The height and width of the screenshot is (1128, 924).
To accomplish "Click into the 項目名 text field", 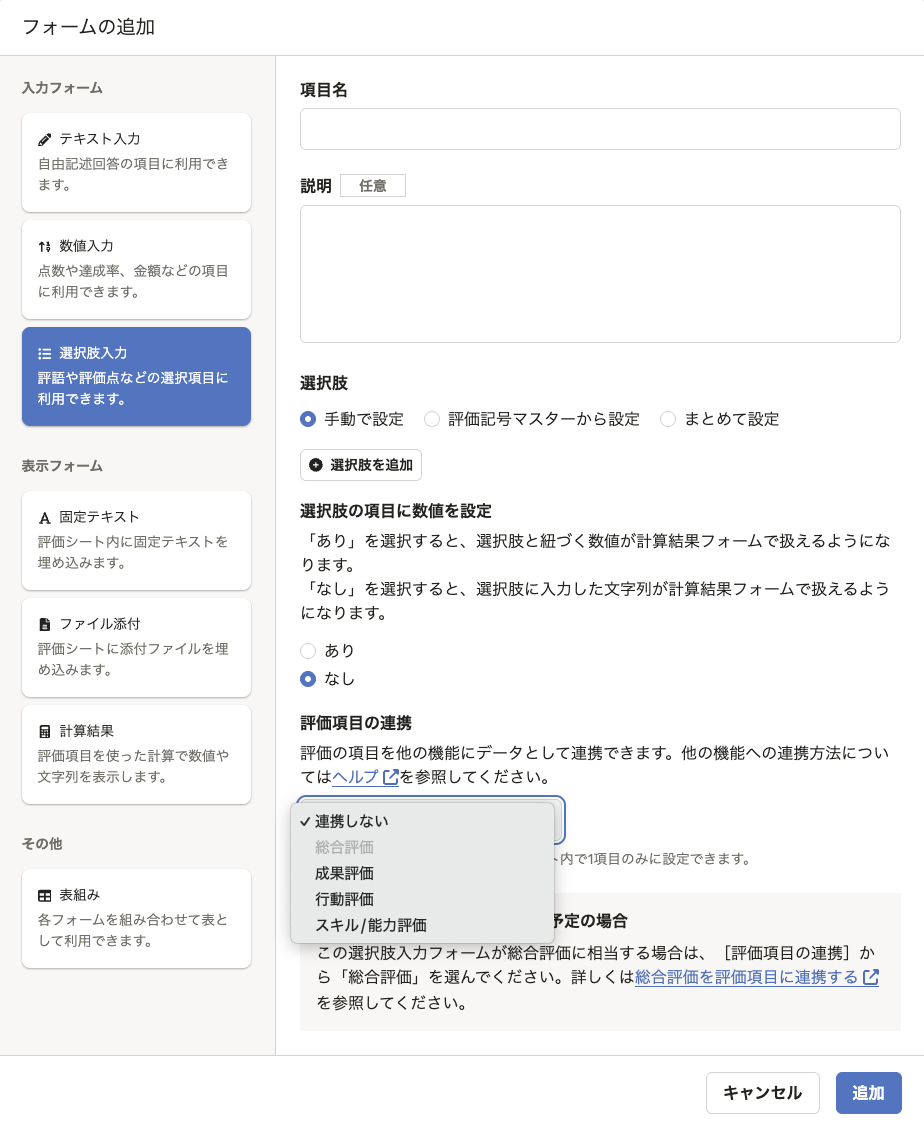I will tap(600, 129).
